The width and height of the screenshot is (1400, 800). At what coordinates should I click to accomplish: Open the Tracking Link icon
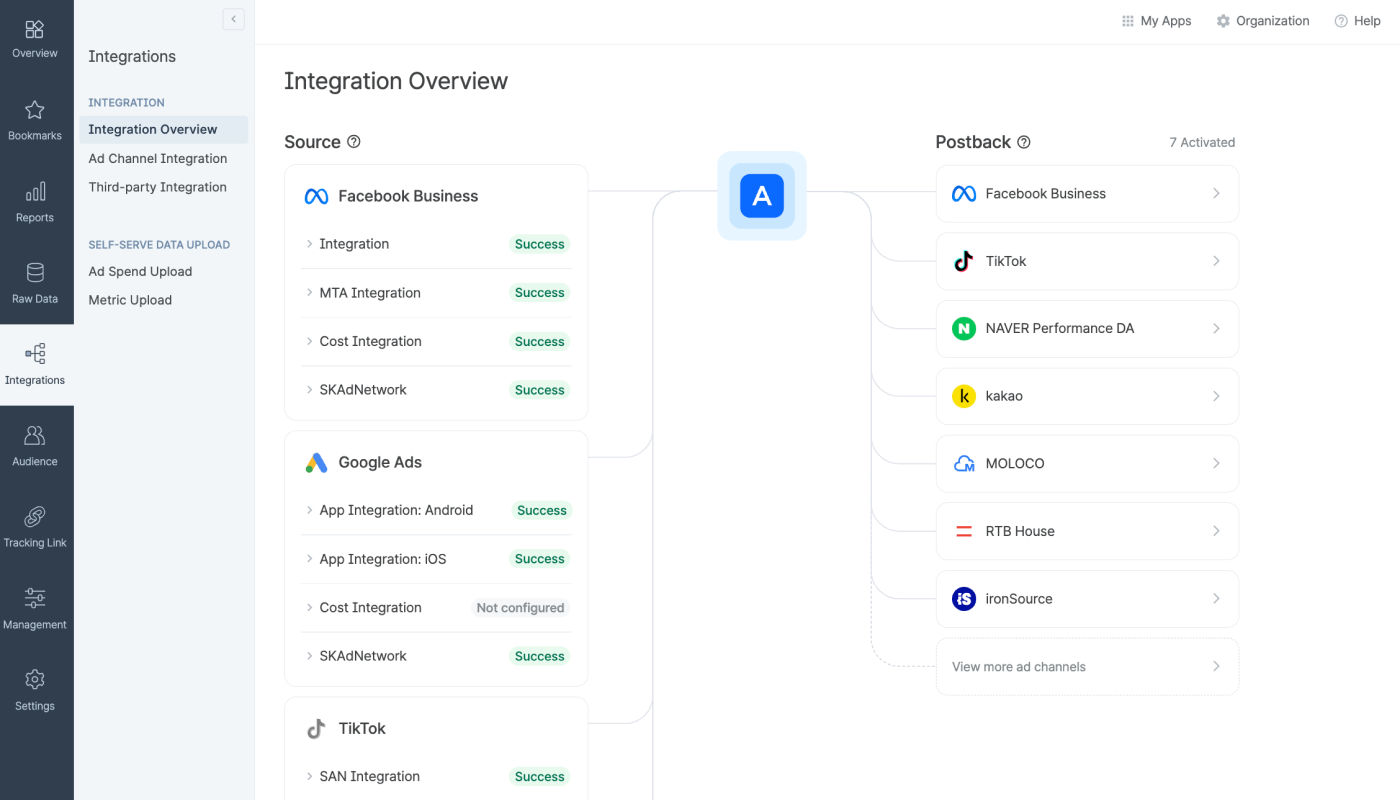click(35, 517)
